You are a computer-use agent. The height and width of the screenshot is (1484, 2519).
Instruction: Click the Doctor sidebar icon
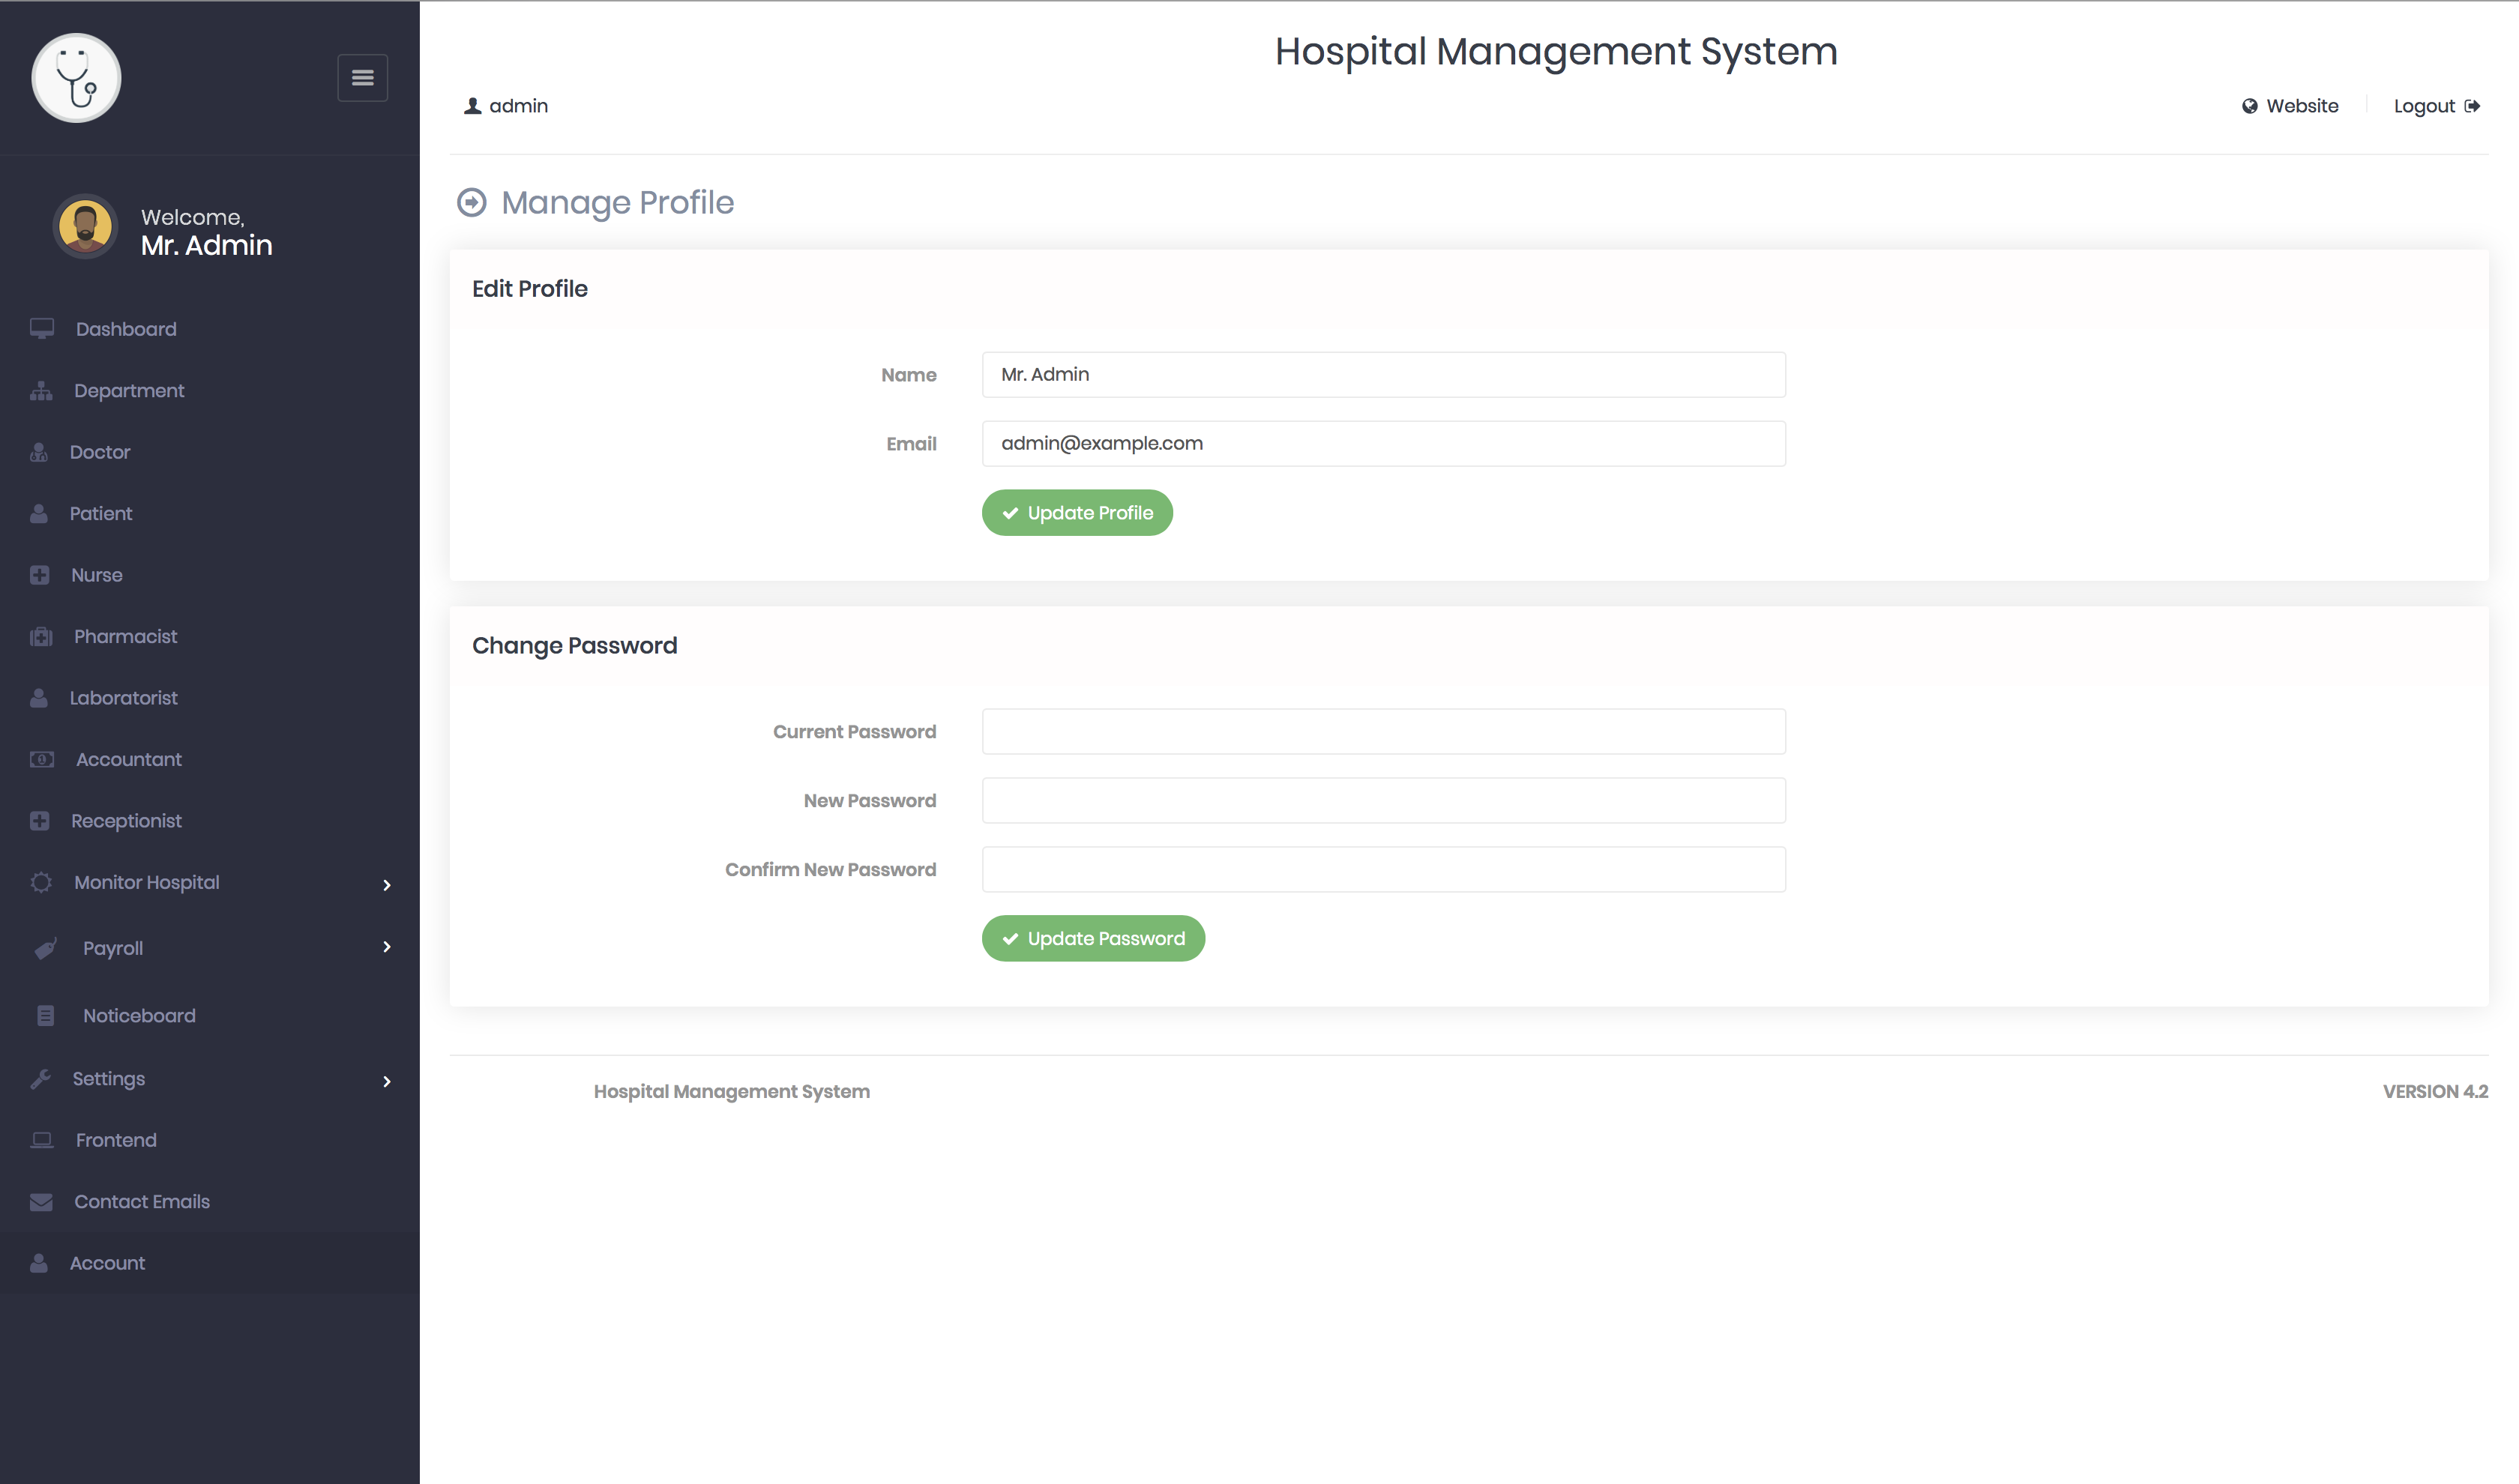(x=39, y=452)
